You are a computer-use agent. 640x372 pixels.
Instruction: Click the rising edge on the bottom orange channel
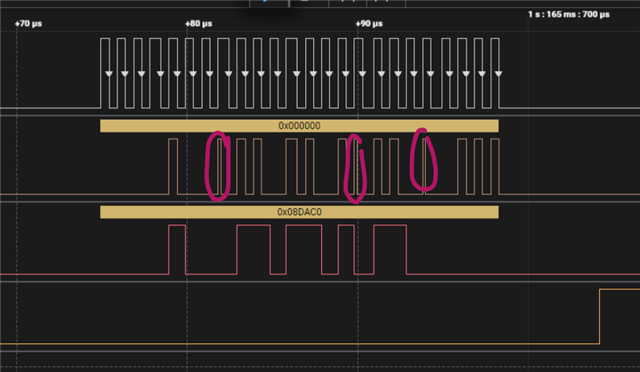coord(600,316)
